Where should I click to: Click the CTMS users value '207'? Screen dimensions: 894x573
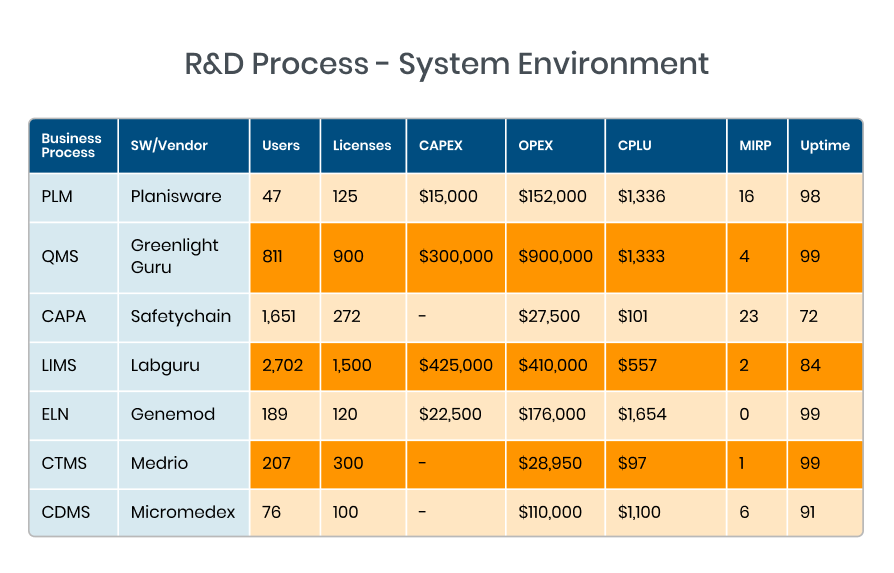276,463
